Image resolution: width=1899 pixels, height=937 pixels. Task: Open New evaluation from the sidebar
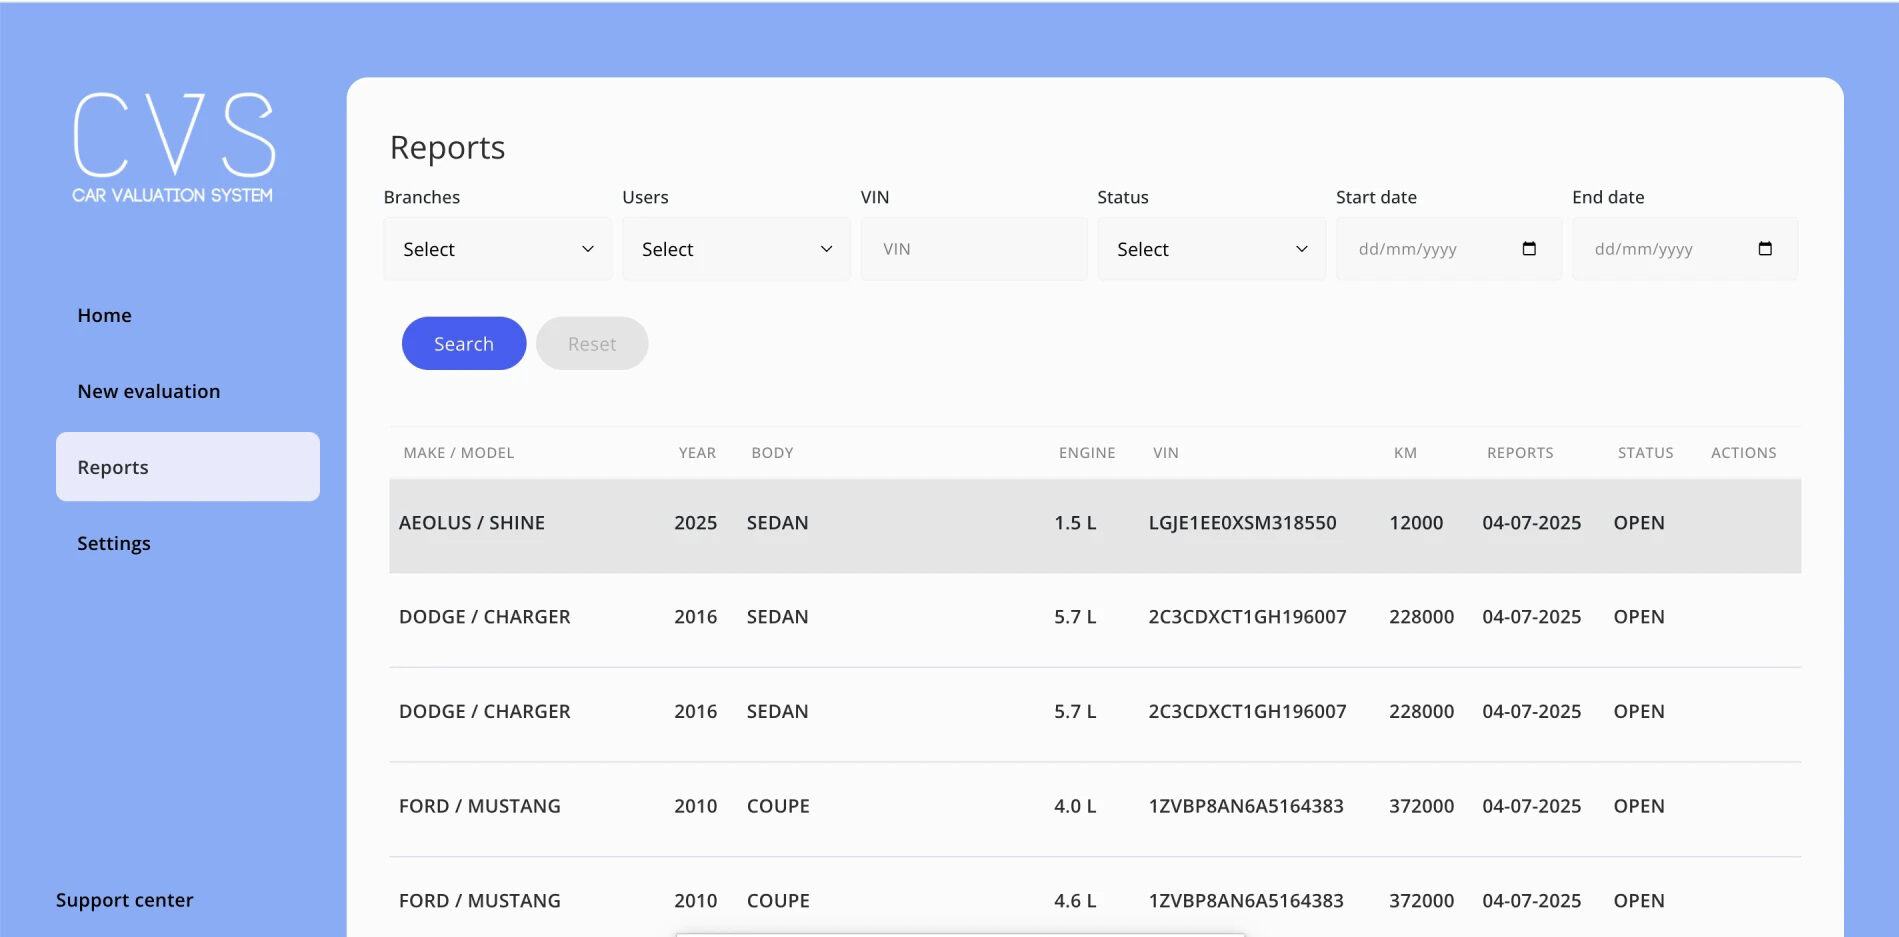pyautogui.click(x=149, y=391)
